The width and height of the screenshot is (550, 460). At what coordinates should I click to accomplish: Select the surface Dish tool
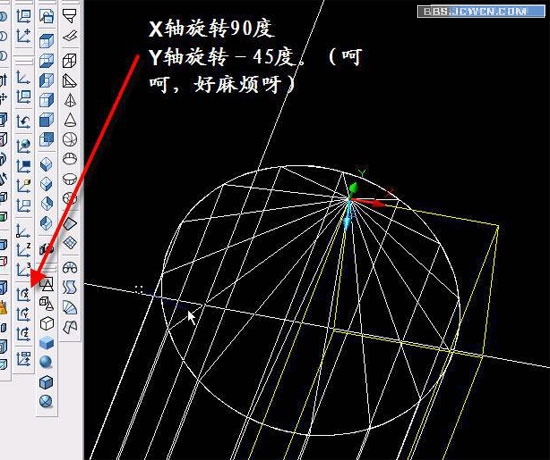[x=69, y=179]
